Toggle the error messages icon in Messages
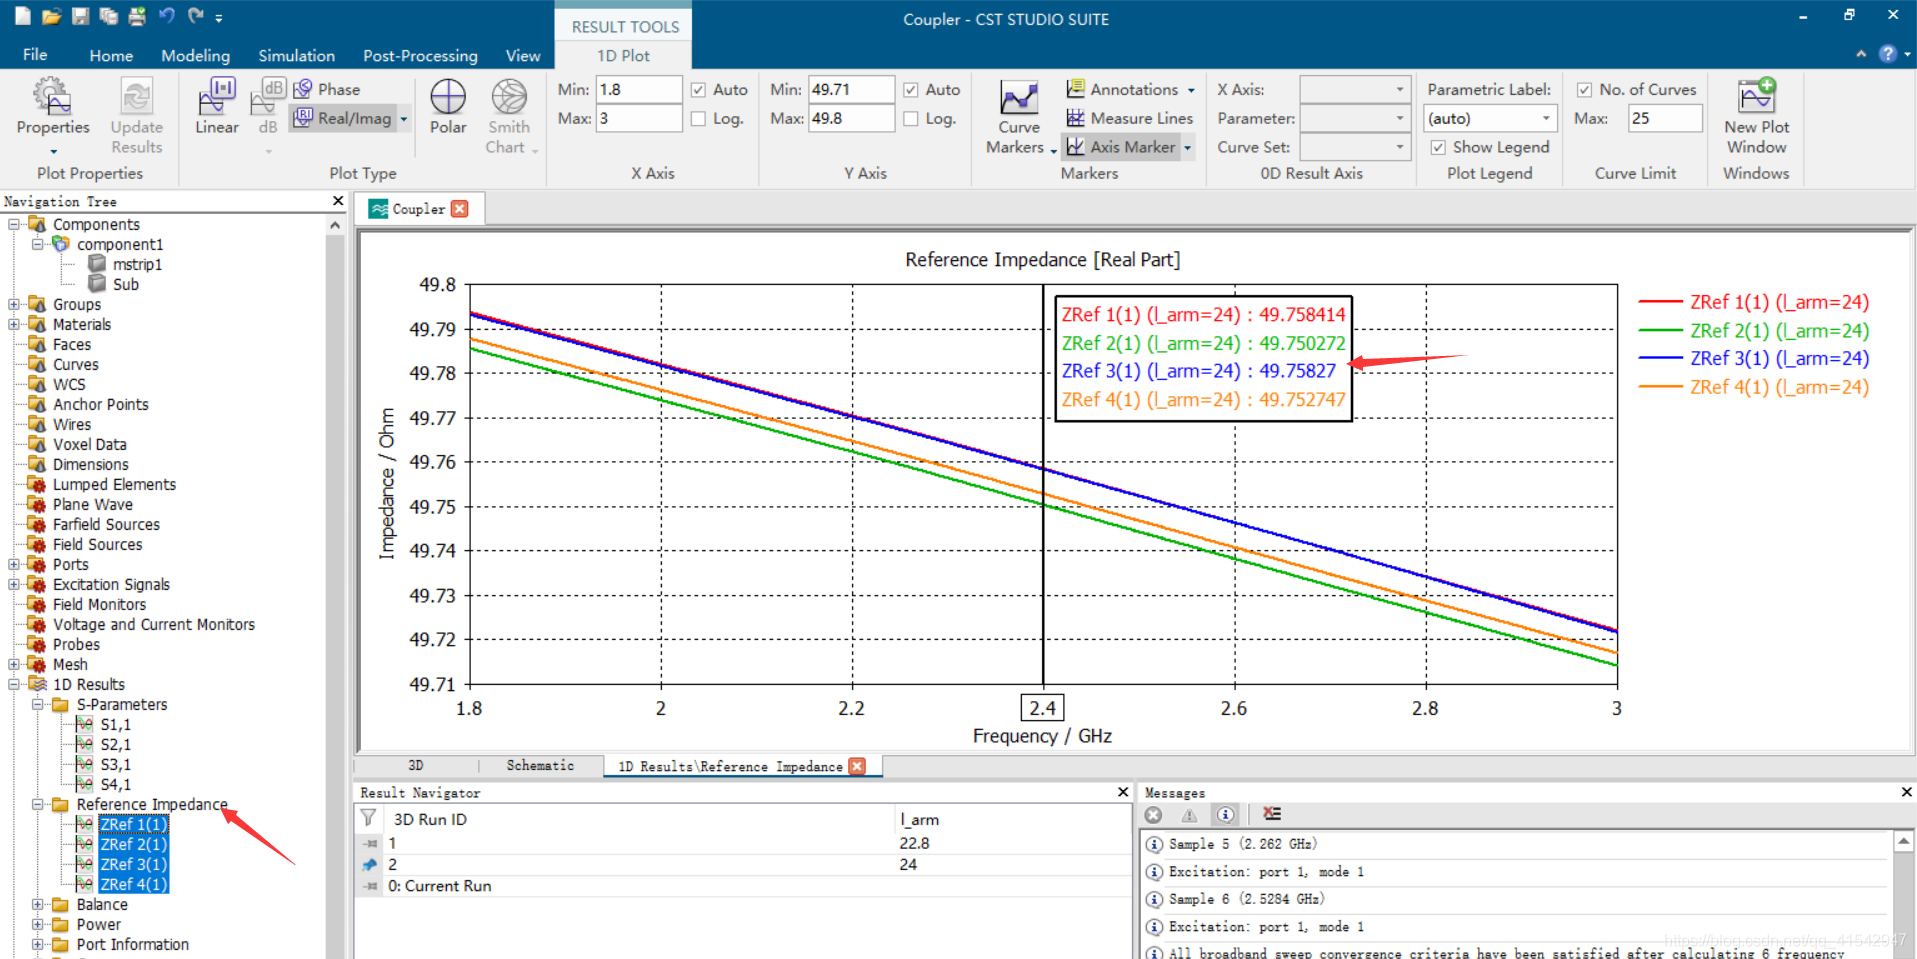This screenshot has width=1917, height=959. [x=1154, y=814]
